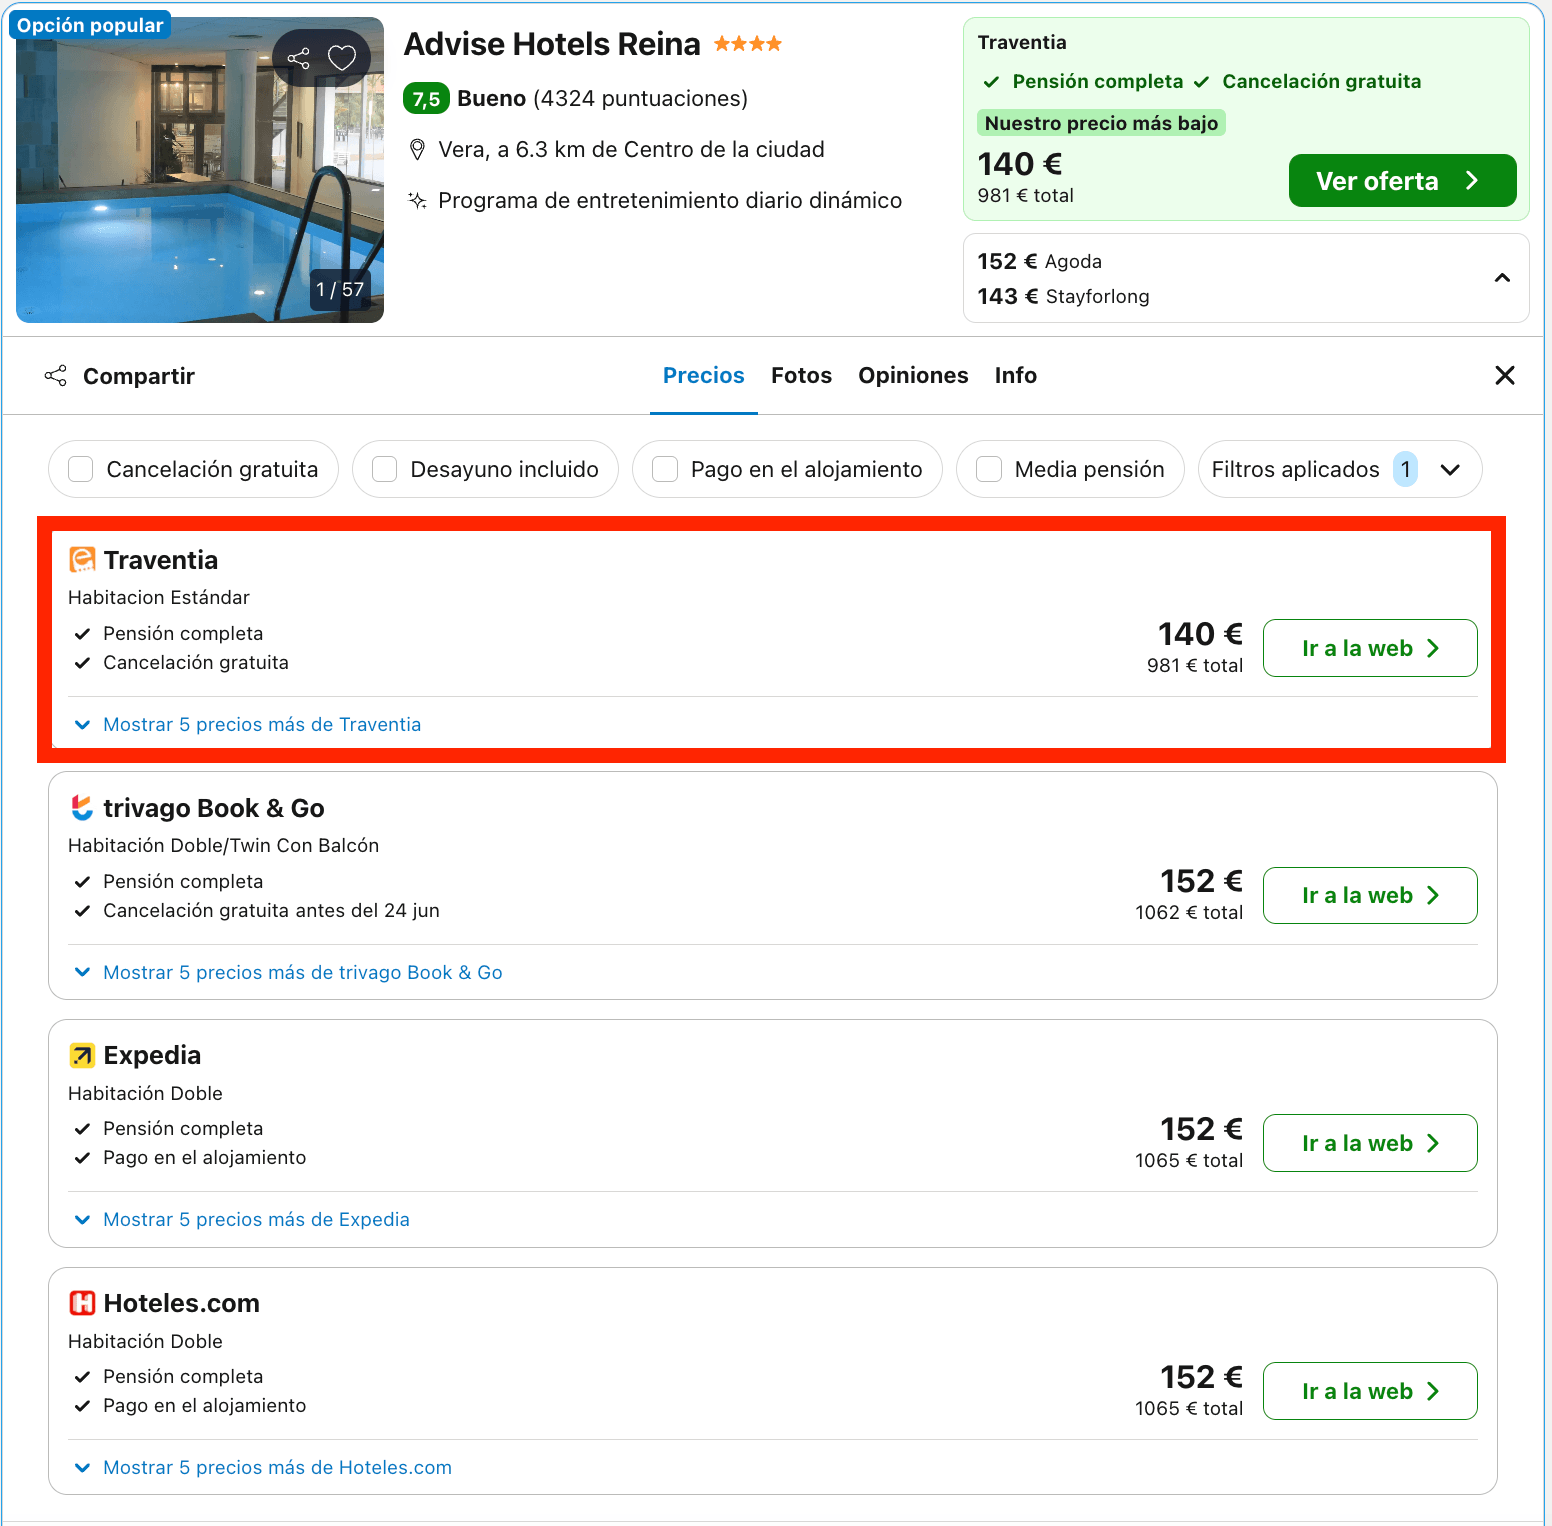Toggle the Media pensión checkbox
This screenshot has height=1526, width=1552.
pyautogui.click(x=989, y=469)
